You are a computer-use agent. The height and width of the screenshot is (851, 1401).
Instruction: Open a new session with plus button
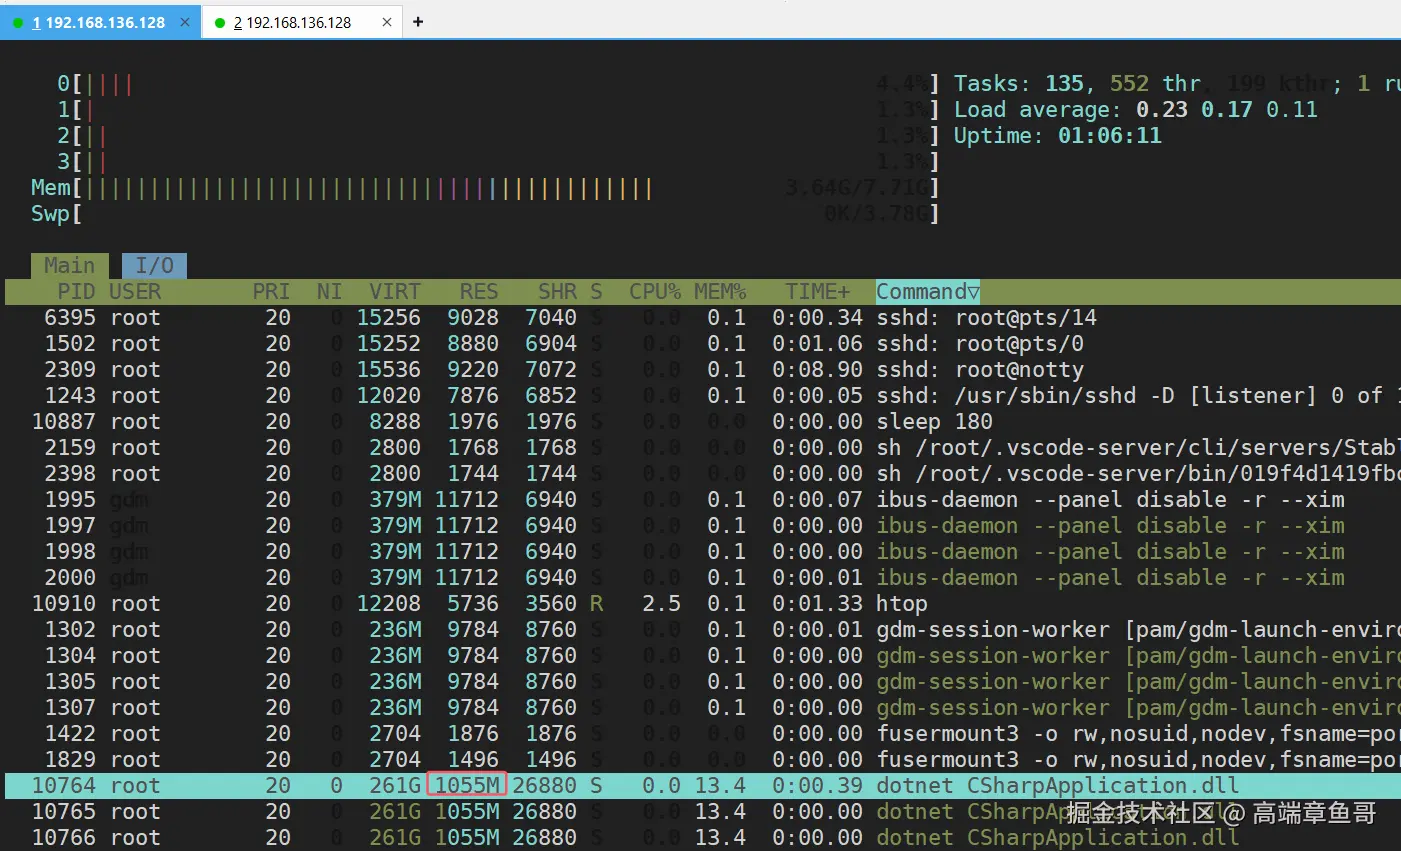[418, 22]
